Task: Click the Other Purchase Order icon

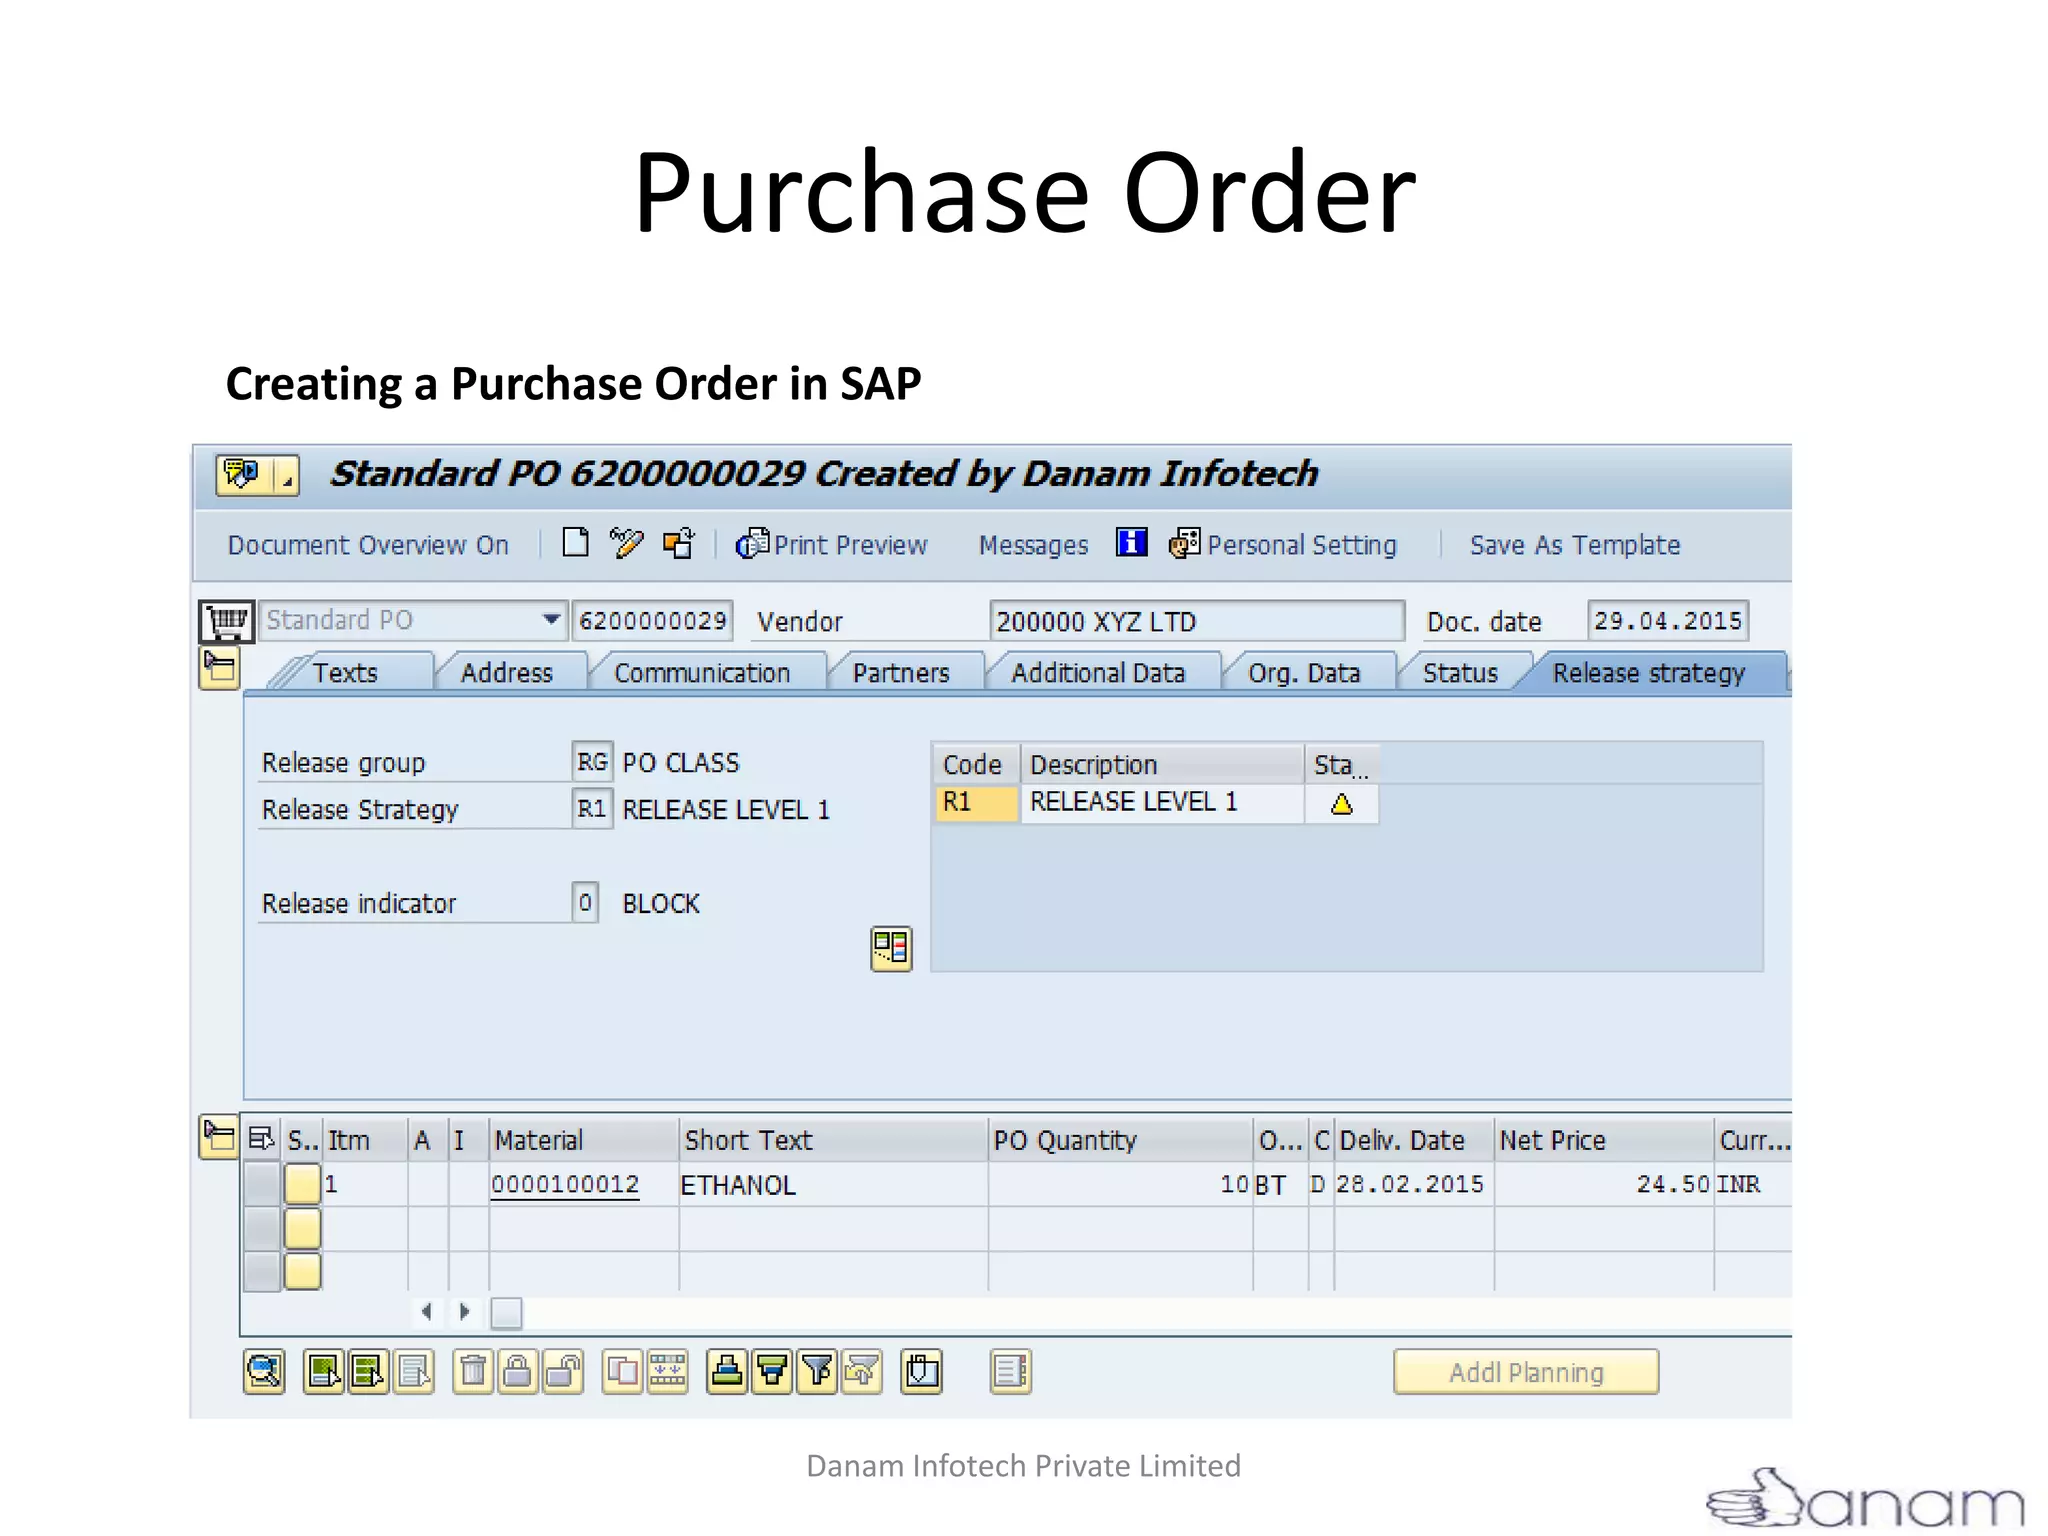Action: coord(678,543)
